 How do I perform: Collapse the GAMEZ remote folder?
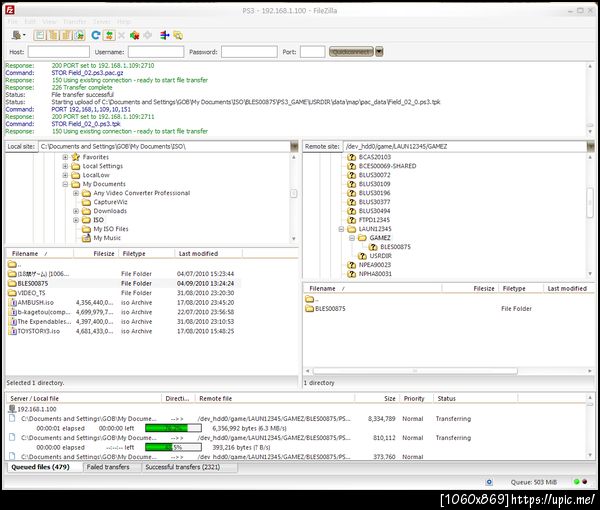[x=352, y=238]
